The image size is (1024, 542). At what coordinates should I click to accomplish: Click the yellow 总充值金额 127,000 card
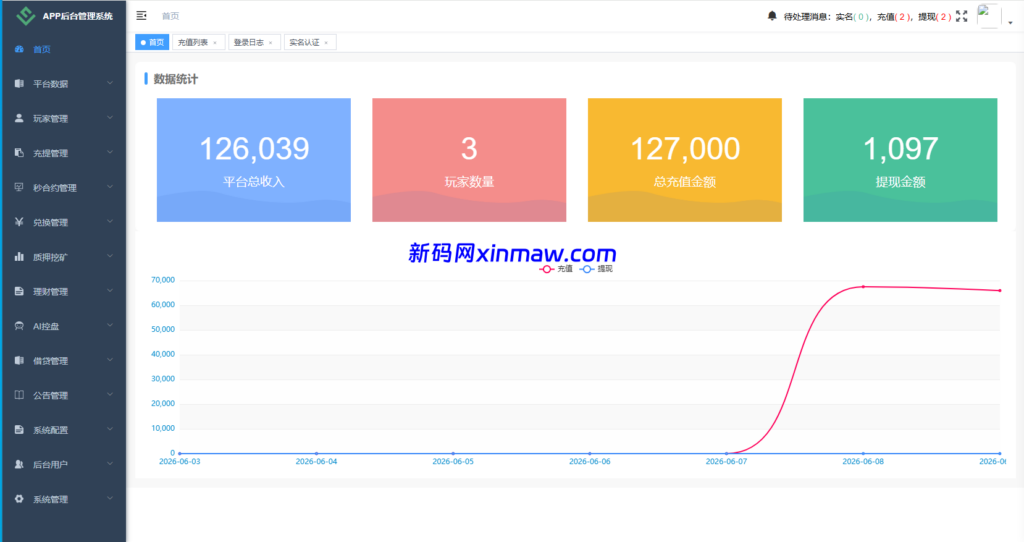(684, 160)
